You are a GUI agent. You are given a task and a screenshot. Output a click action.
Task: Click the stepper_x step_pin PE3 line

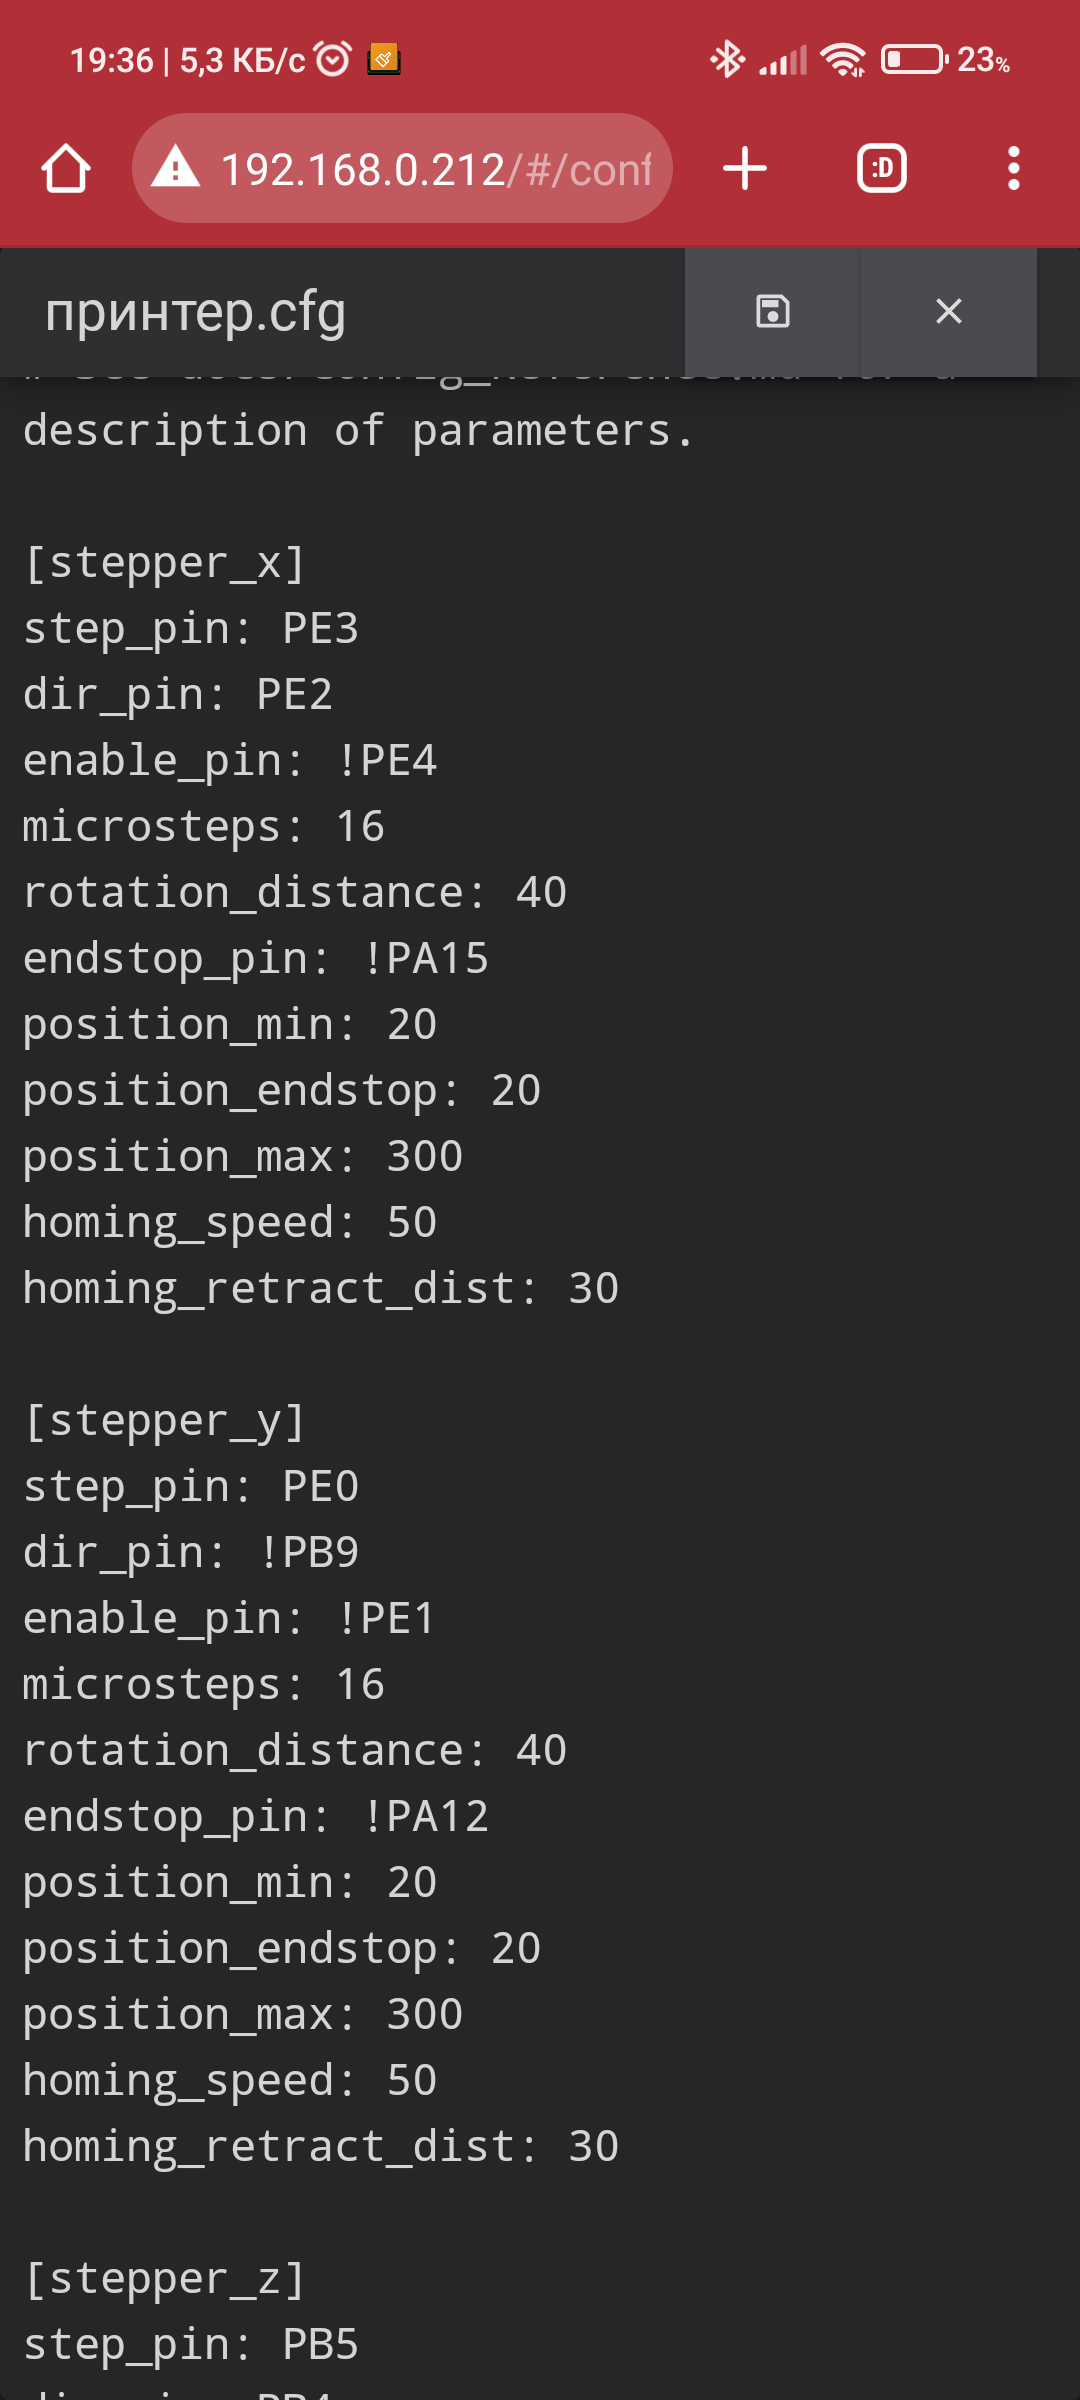pyautogui.click(x=191, y=629)
